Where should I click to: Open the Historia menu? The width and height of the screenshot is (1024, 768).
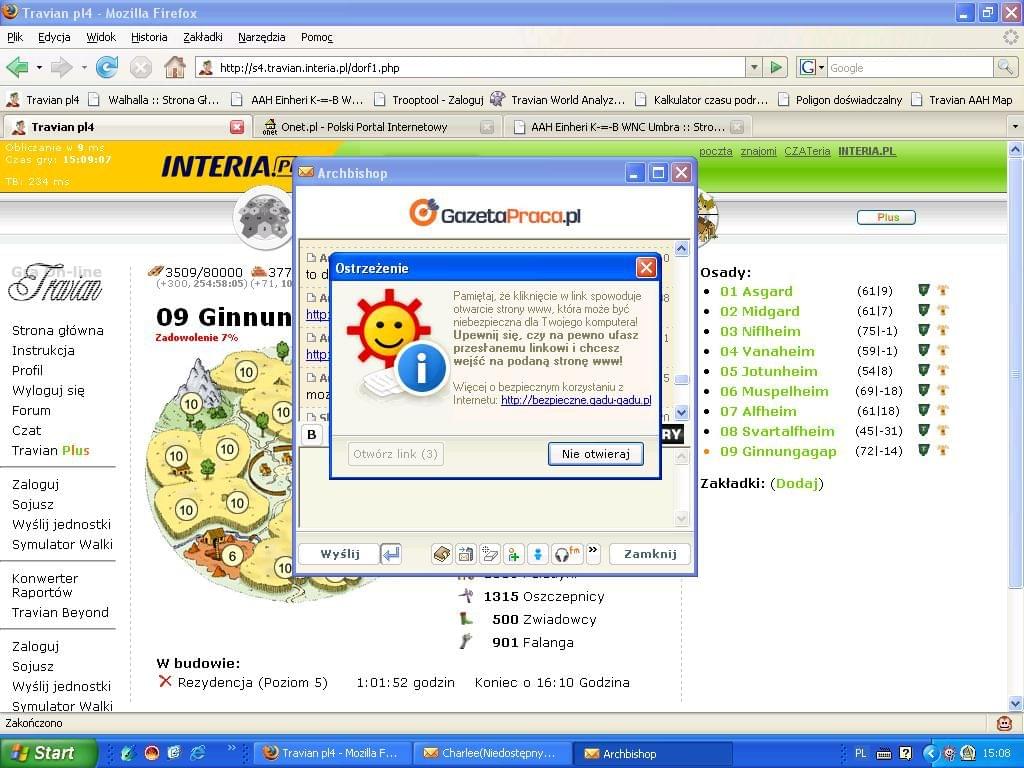pos(149,37)
